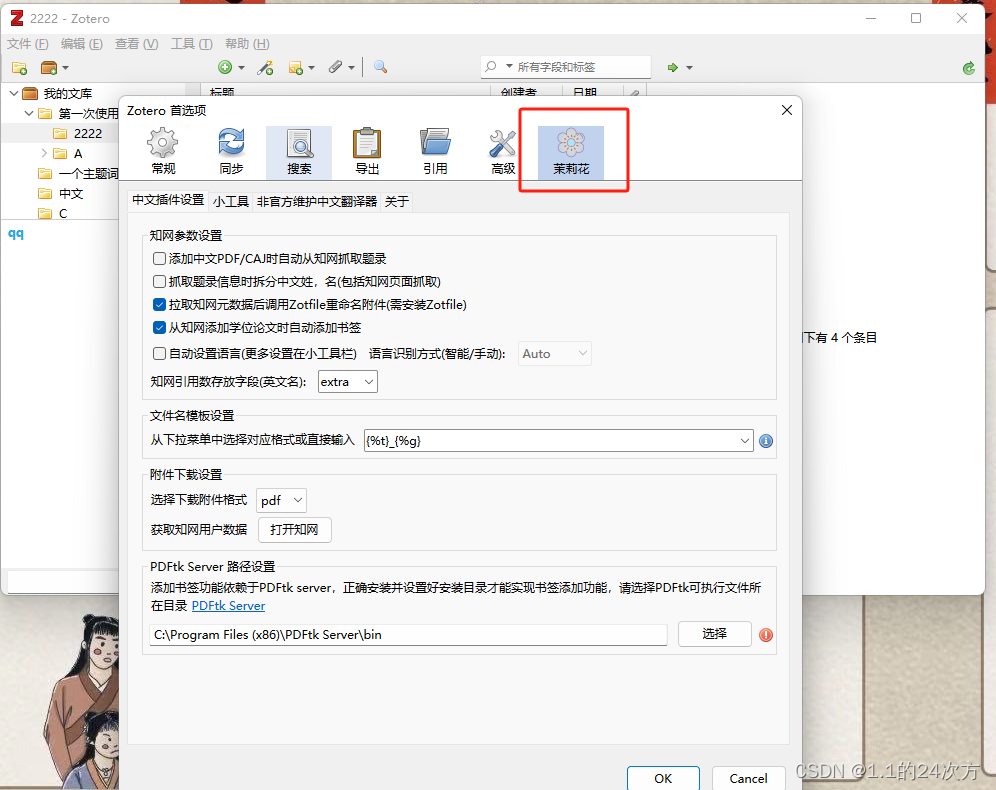This screenshot has height=790, width=996.
Task: Open the 编辑 (E) menu
Action: pos(81,44)
